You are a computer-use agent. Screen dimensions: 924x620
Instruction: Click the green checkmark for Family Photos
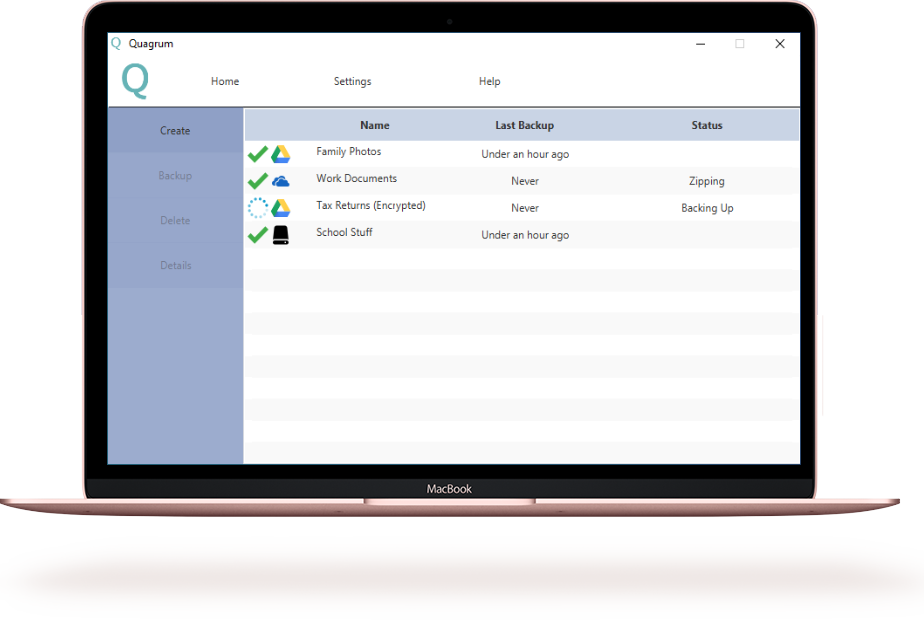pyautogui.click(x=257, y=154)
